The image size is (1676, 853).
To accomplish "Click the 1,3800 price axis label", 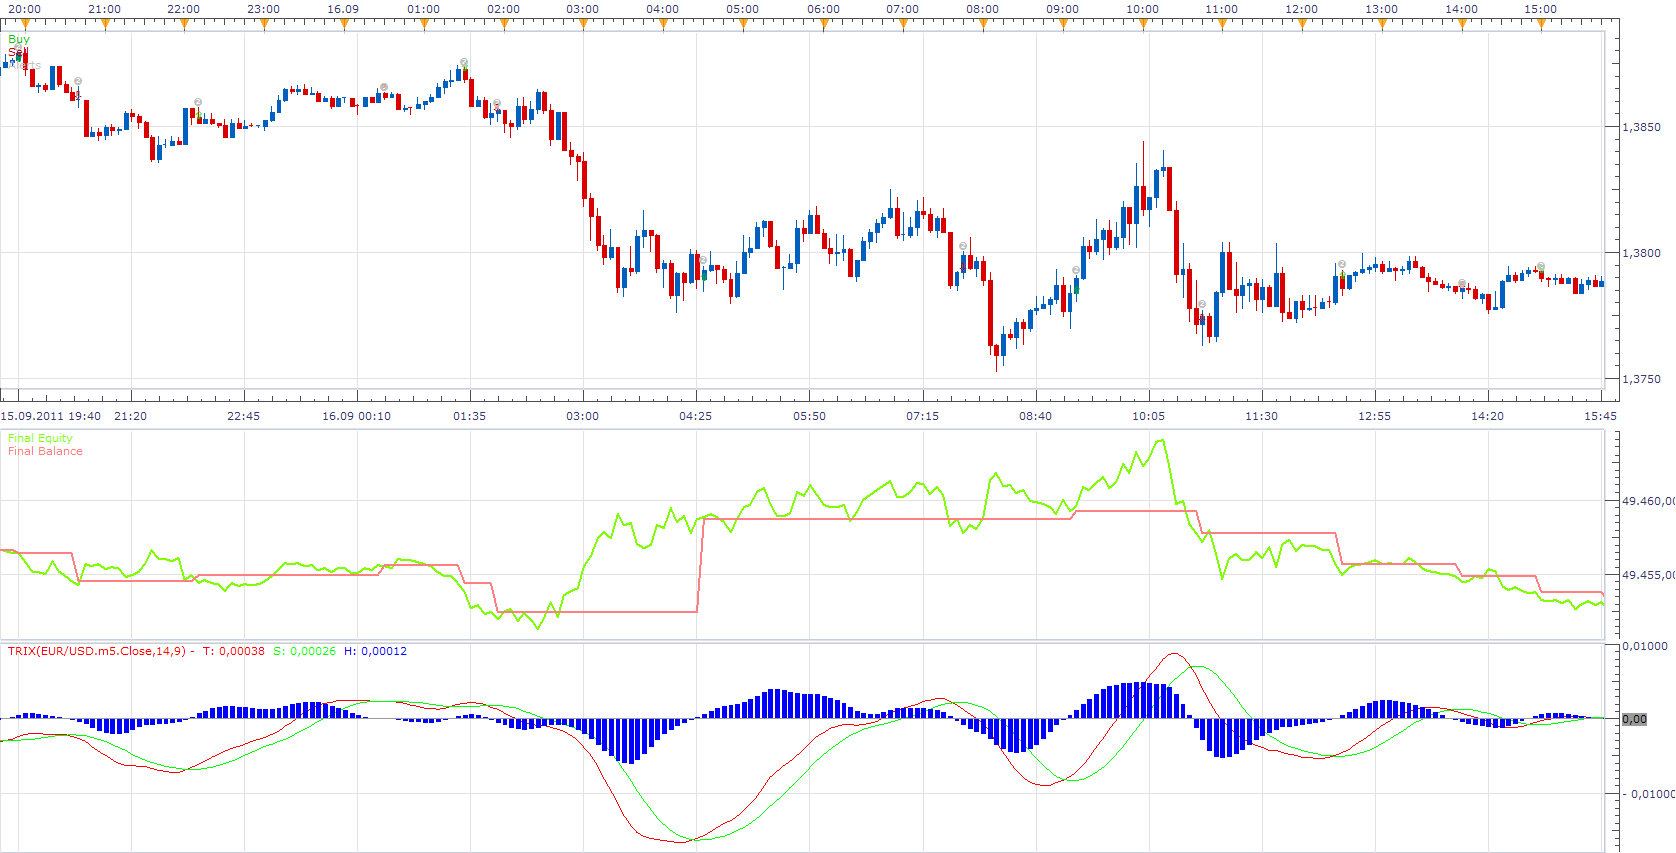I will [1641, 253].
